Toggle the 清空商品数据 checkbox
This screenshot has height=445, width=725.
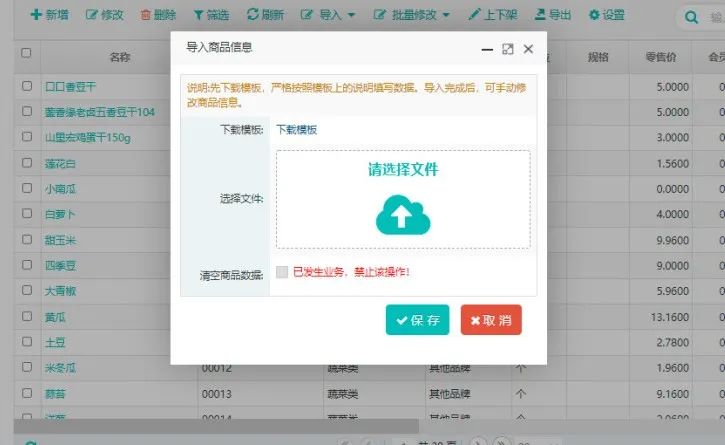(282, 272)
